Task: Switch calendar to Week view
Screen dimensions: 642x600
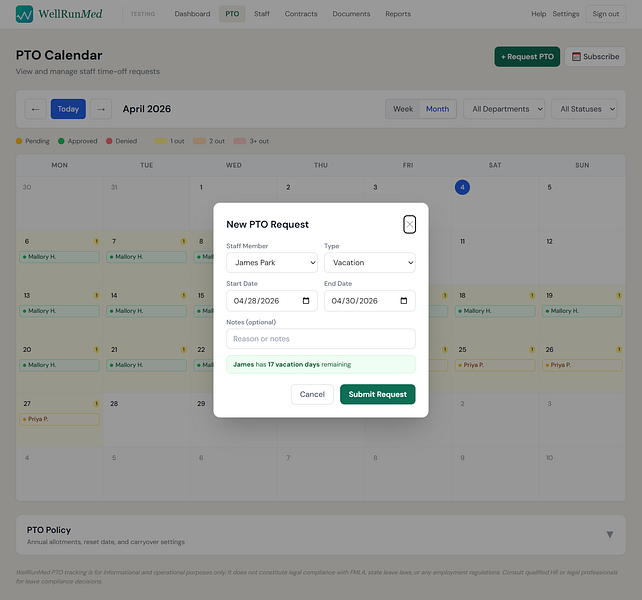Action: coord(403,109)
